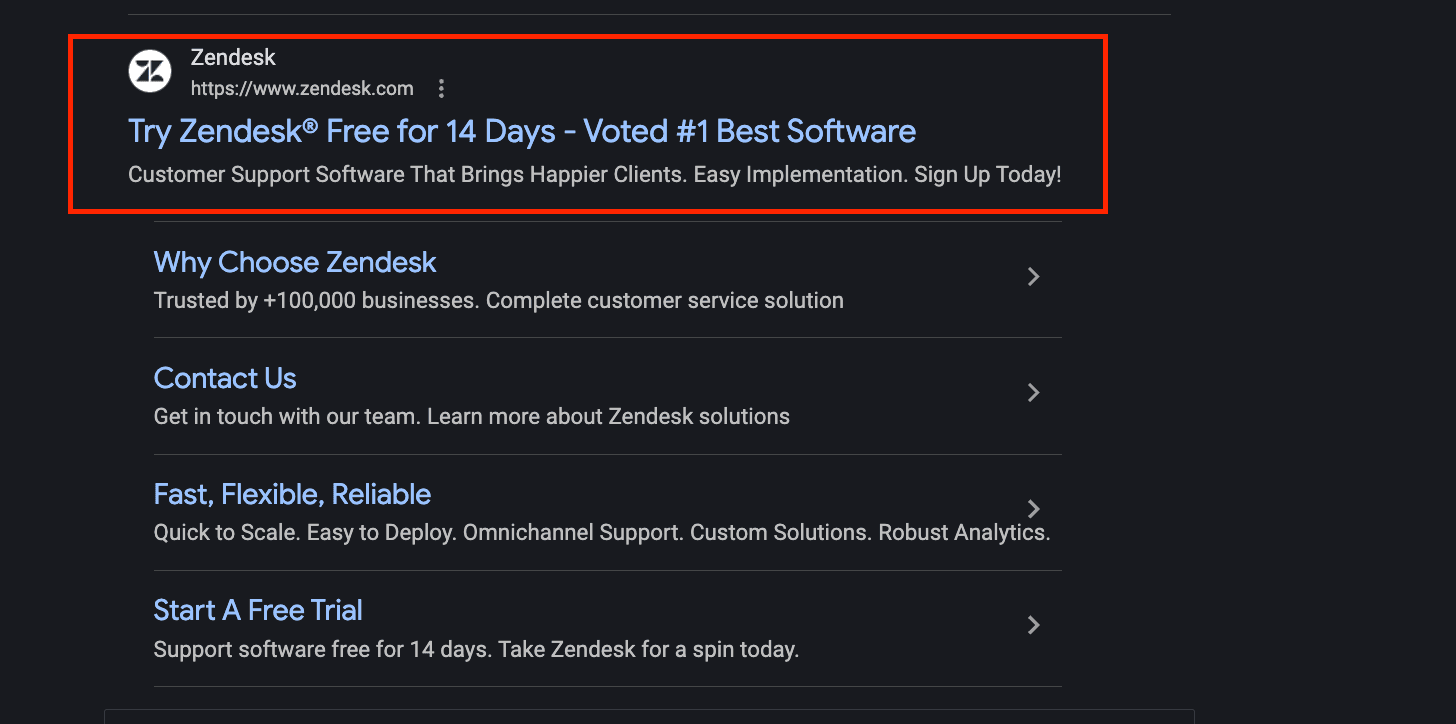This screenshot has height=724, width=1456.
Task: Click the arrow next to Start A Free Trial
Action: click(1033, 625)
